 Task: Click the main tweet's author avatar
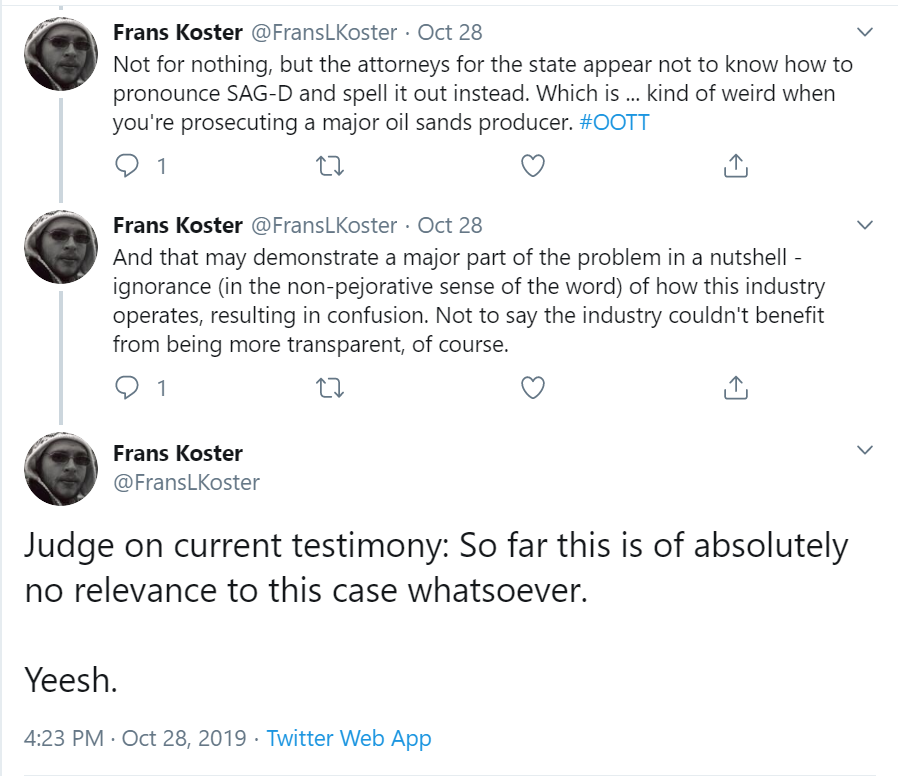pyautogui.click(x=60, y=468)
